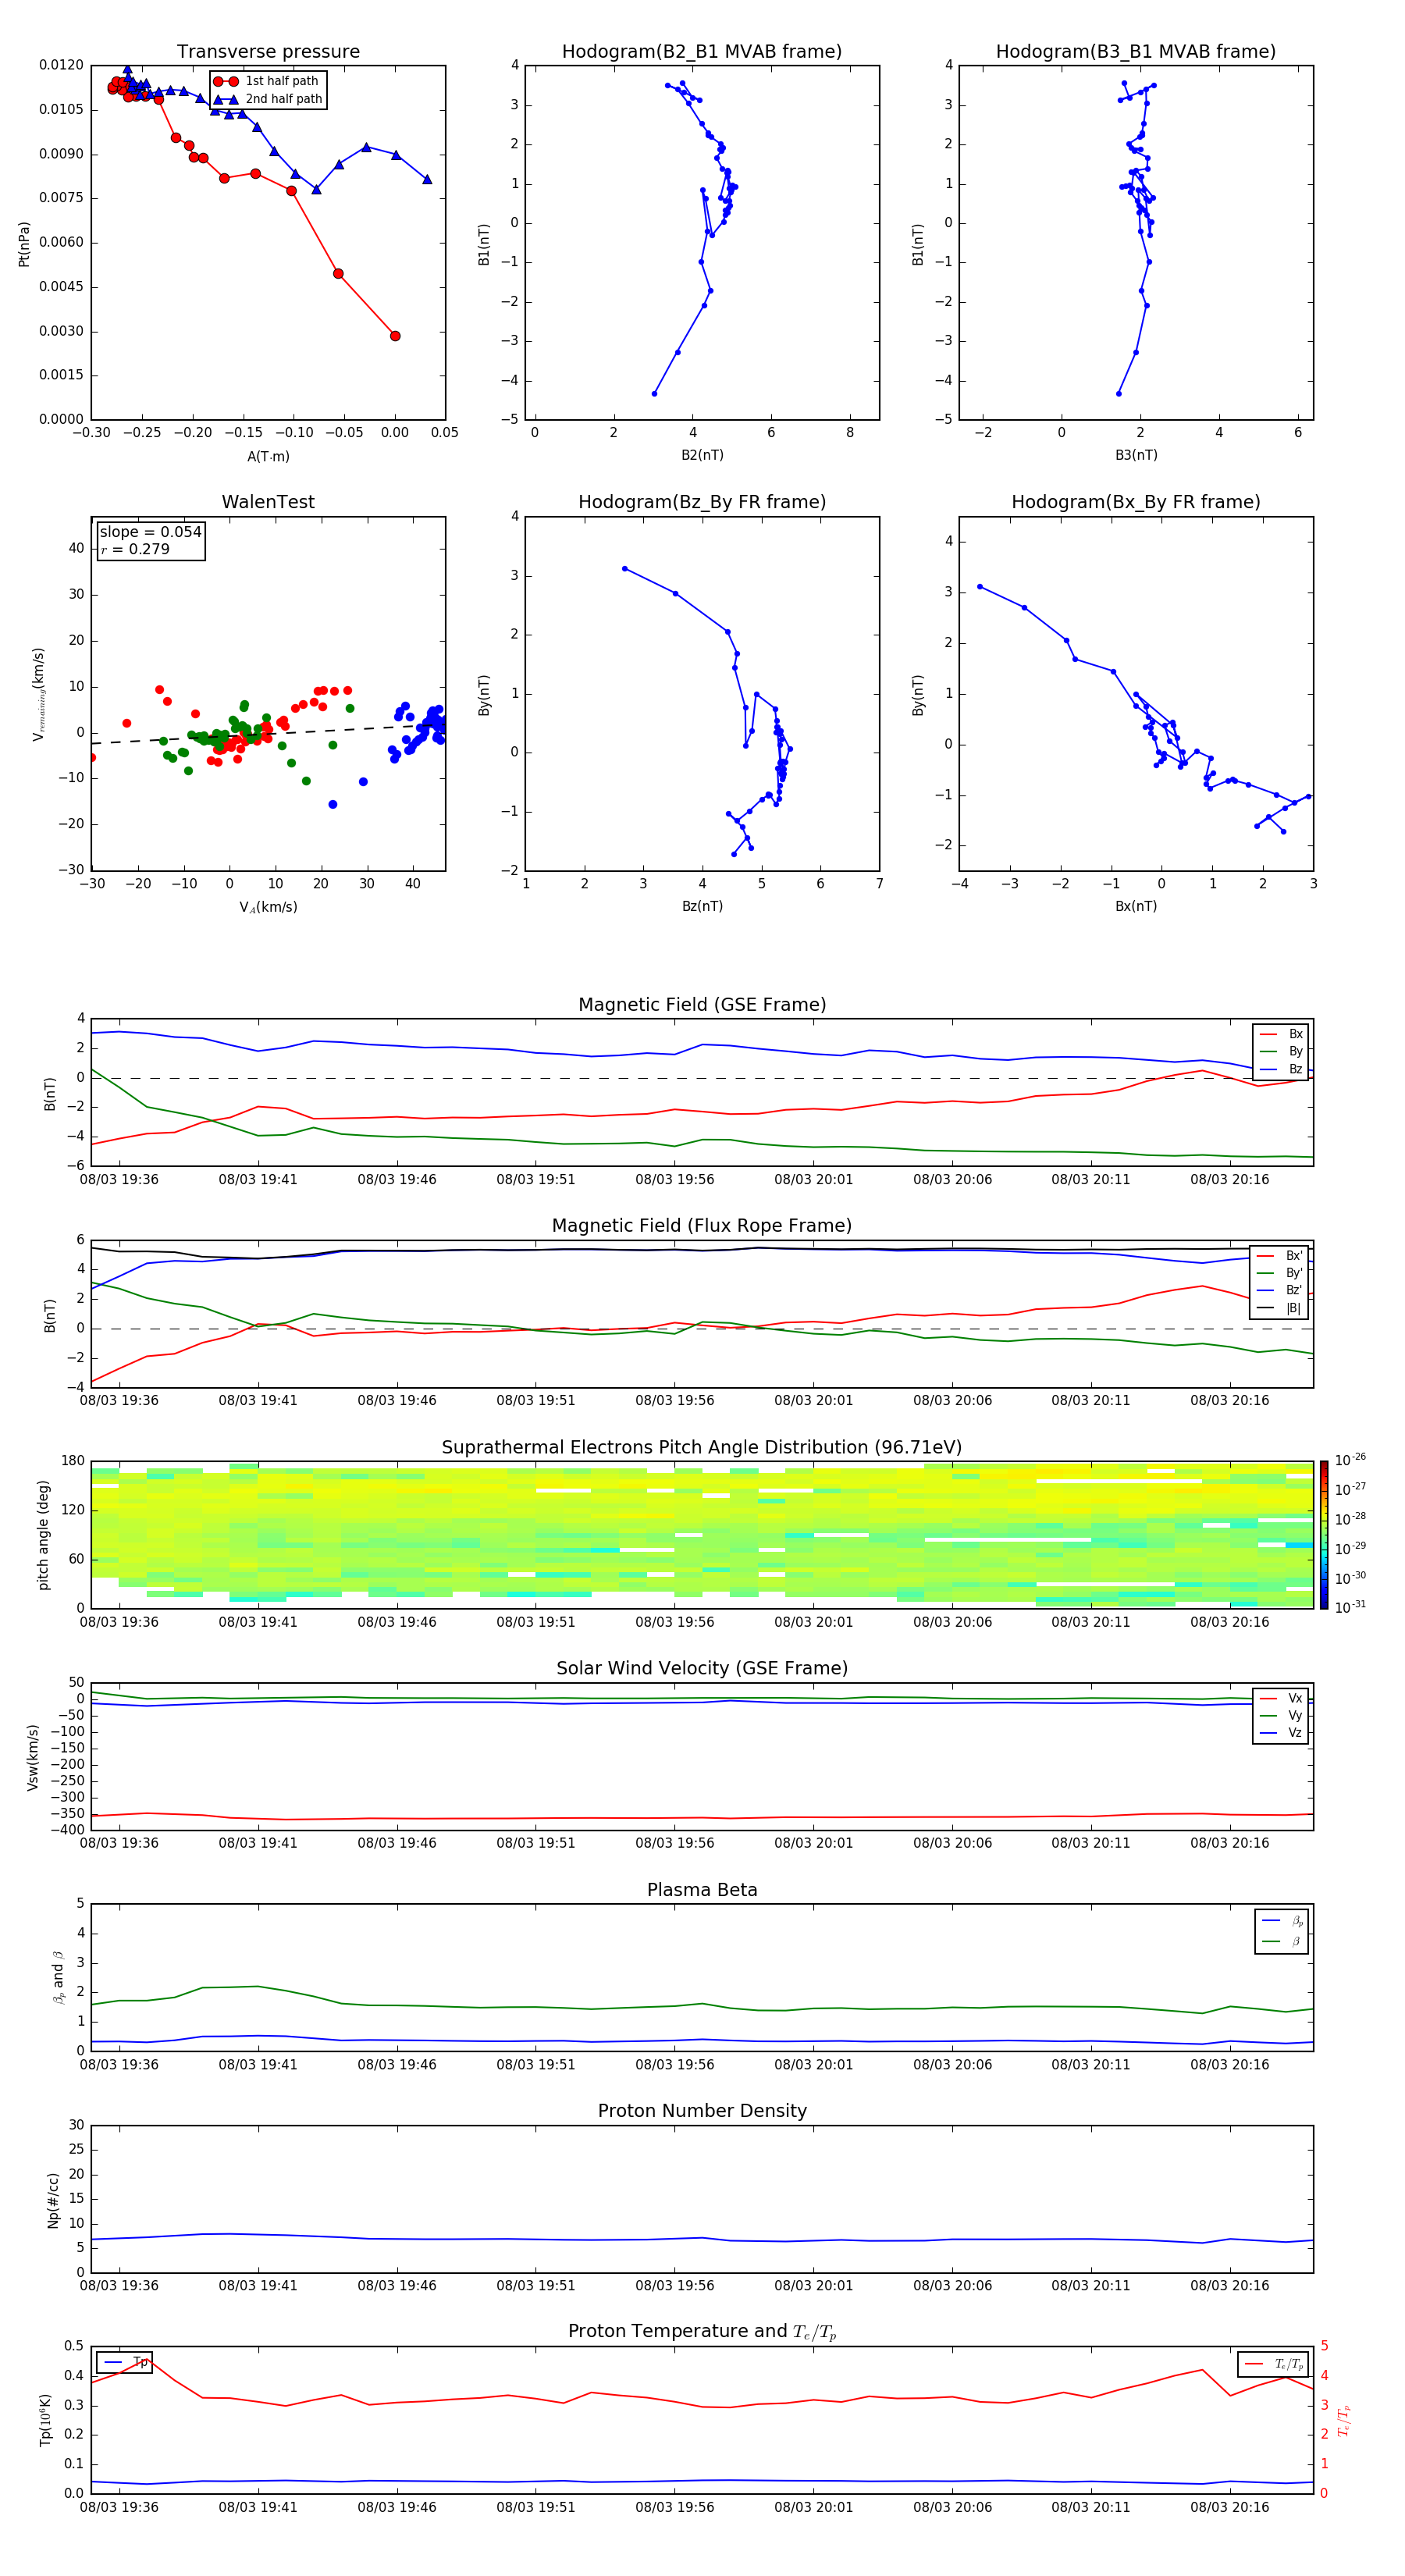This screenshot has width=1405, height=2576.
Task: Click the "B2(nT)" axis label
Action: point(702,456)
